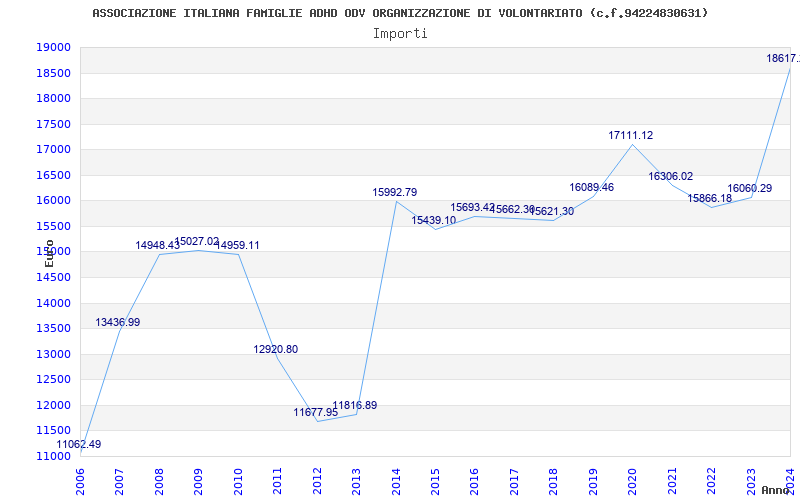Click the 14000 y-axis value

[53, 303]
